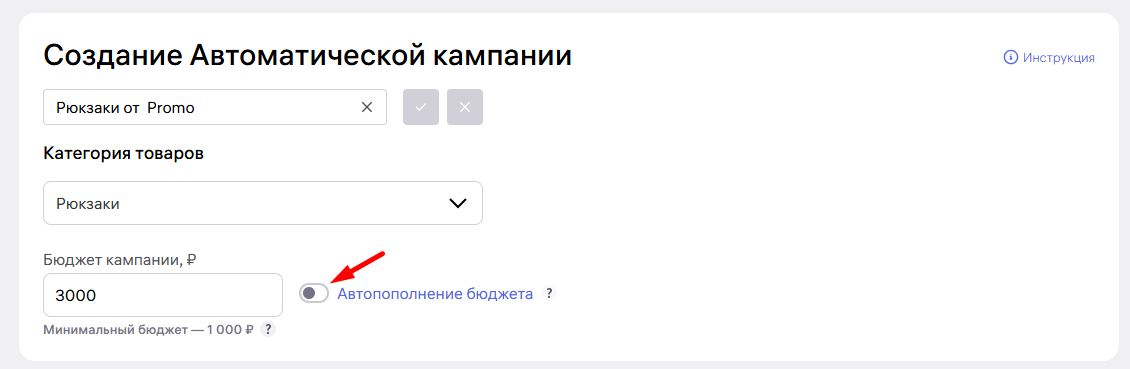Viewport: 1130px width, 369px height.
Task: Click the chevron arrow of category dropdown
Action: point(458,203)
